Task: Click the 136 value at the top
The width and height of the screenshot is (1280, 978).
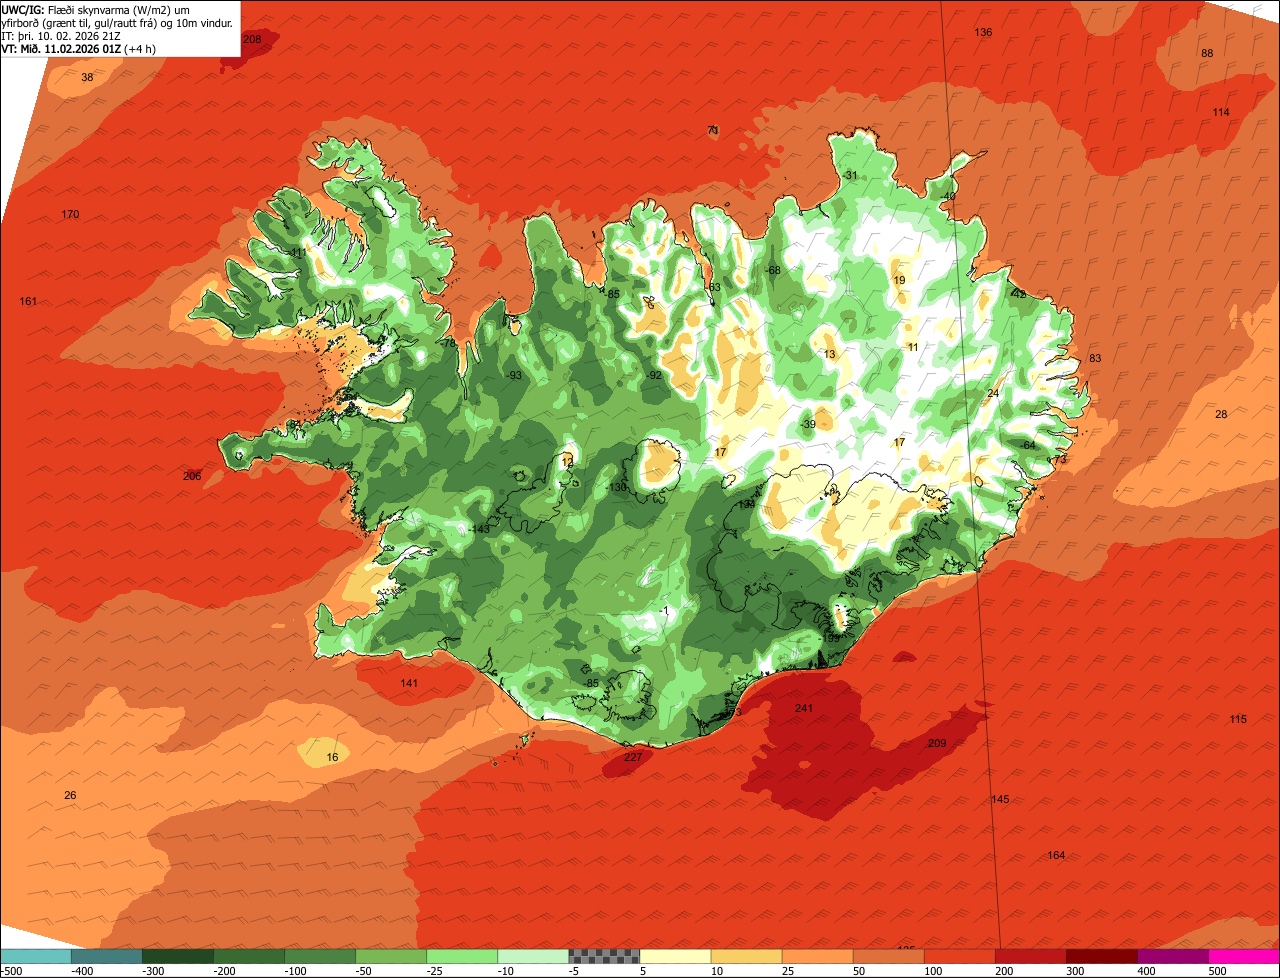Action: coord(983,33)
